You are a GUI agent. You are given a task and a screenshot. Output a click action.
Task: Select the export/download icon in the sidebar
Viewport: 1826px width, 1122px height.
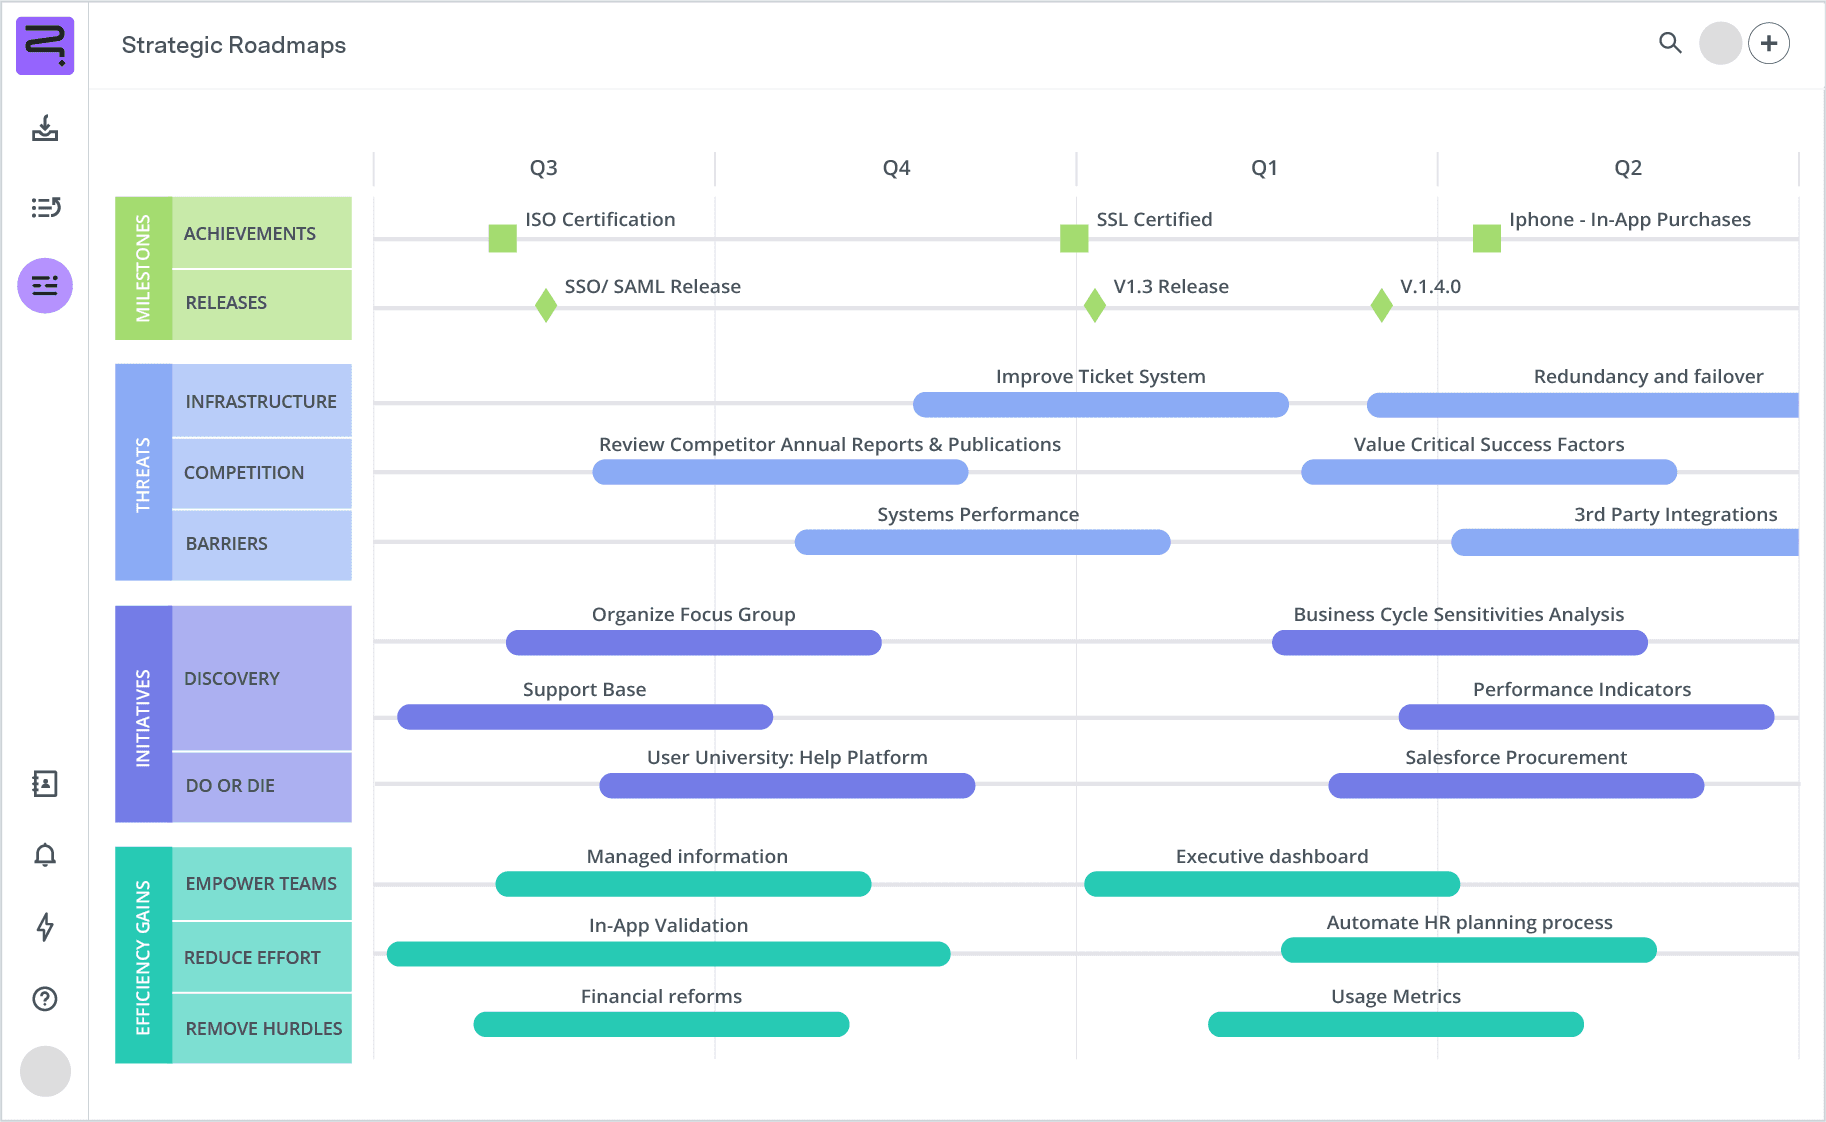pyautogui.click(x=45, y=129)
